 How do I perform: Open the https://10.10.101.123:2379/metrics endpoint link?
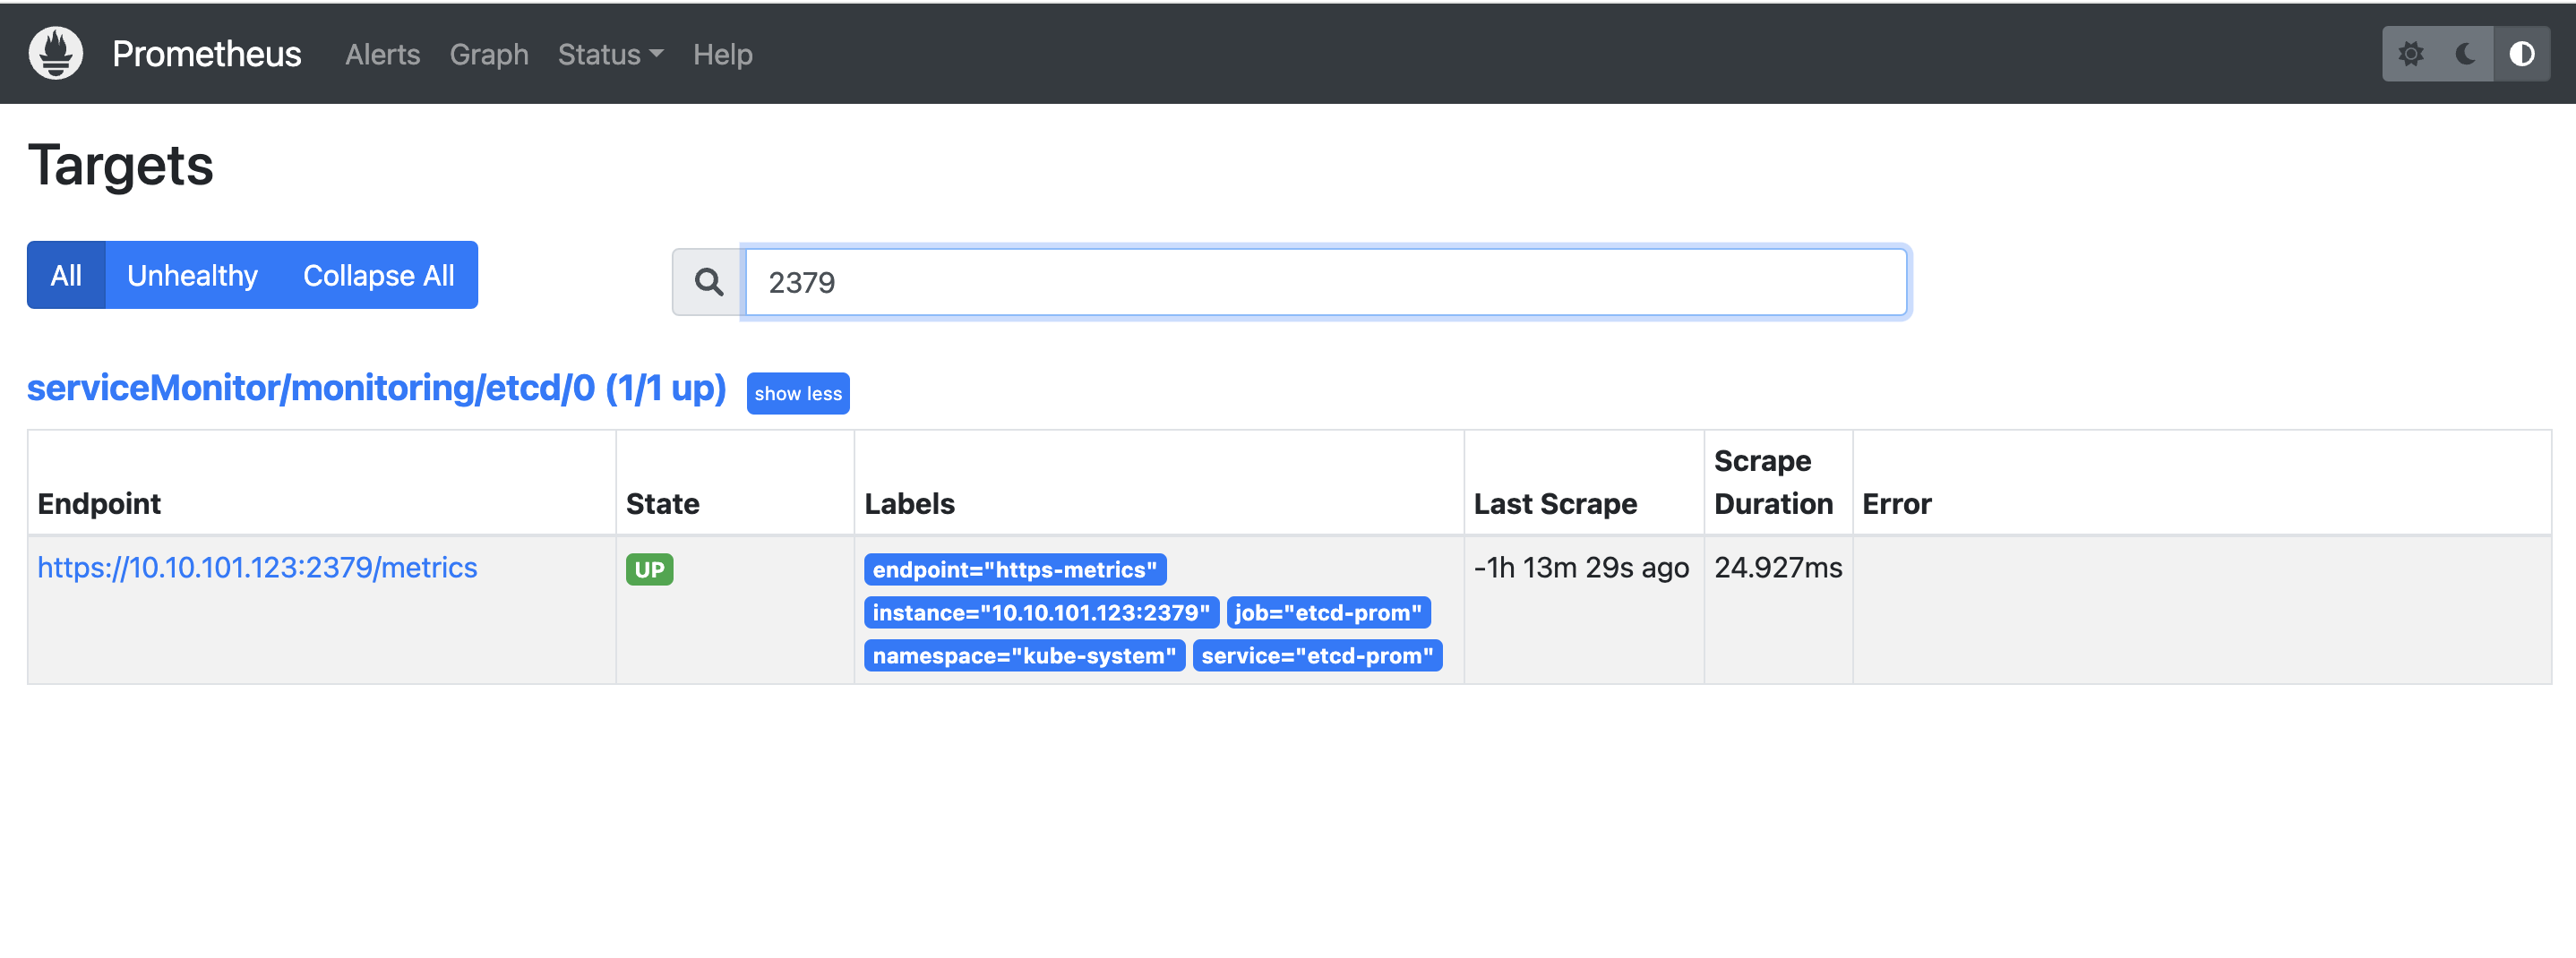[257, 567]
